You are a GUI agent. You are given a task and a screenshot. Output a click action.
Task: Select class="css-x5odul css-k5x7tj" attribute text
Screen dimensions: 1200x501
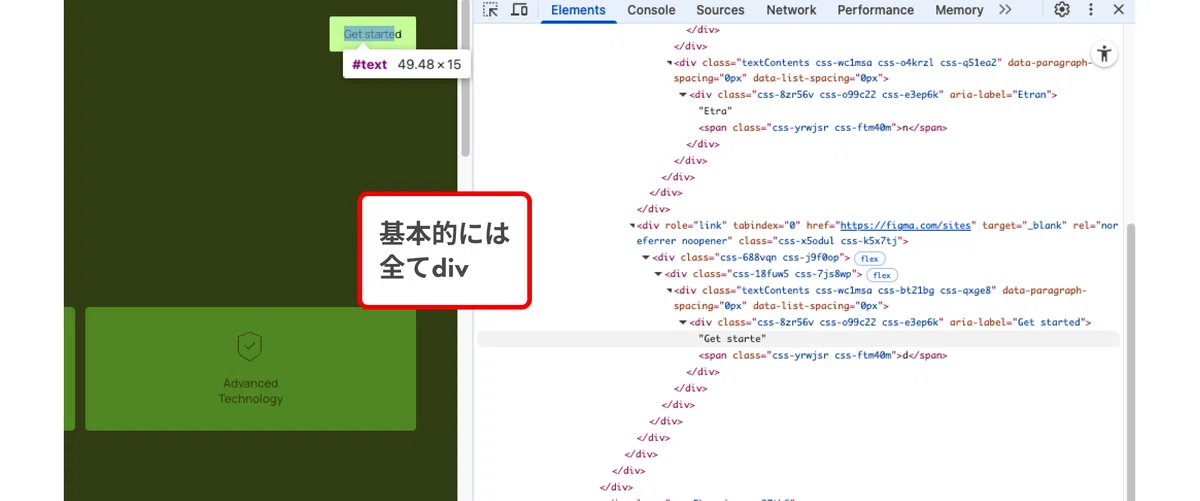pyautogui.click(x=821, y=242)
